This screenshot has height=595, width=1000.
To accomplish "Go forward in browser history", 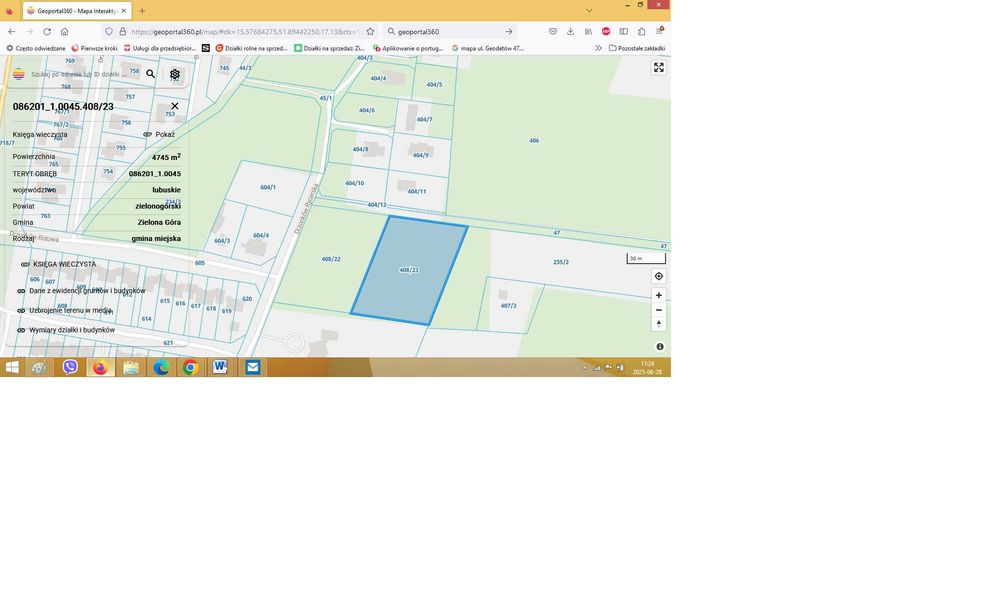I will 29,31.
